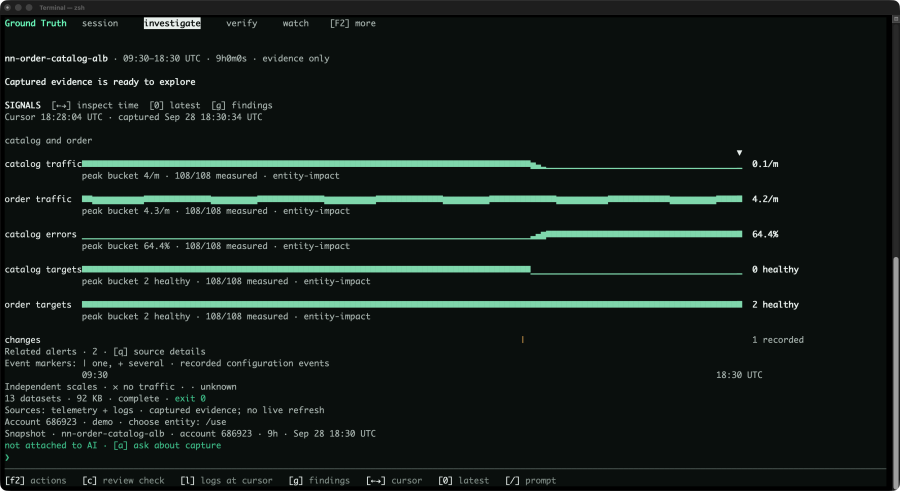Switch to the session tab

point(100,24)
